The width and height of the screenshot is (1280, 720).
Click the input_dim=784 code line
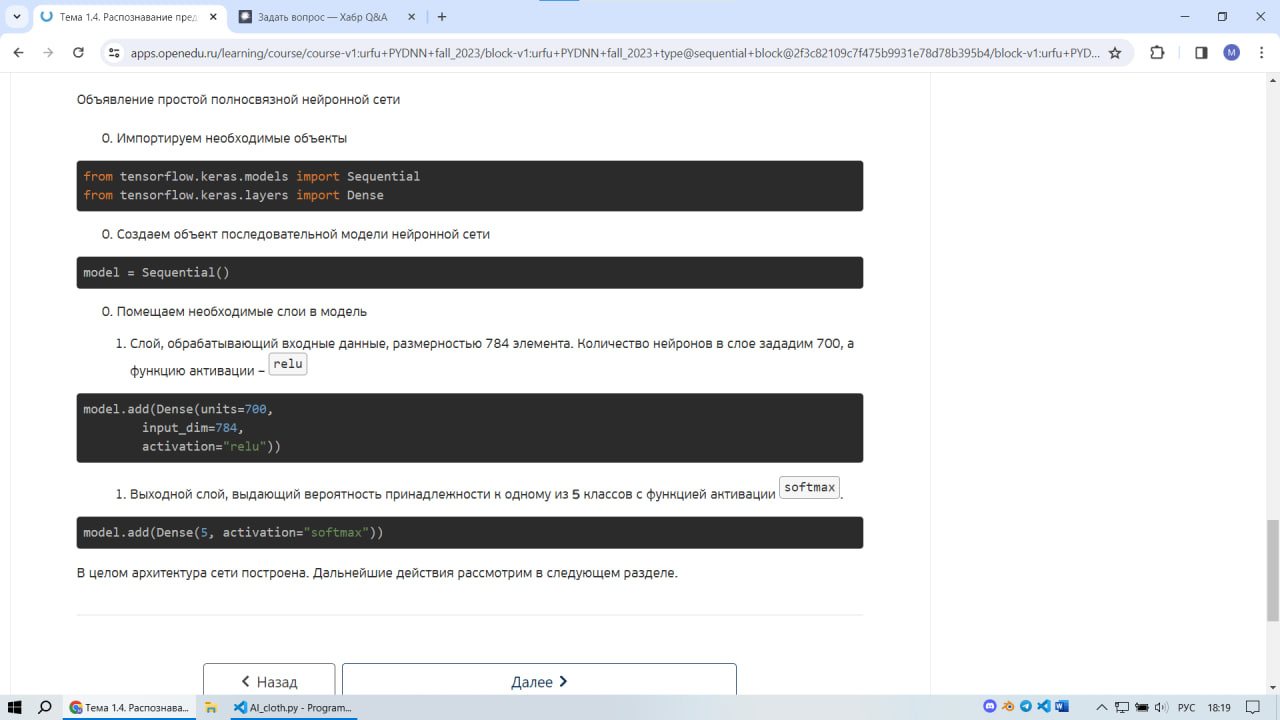click(x=192, y=428)
